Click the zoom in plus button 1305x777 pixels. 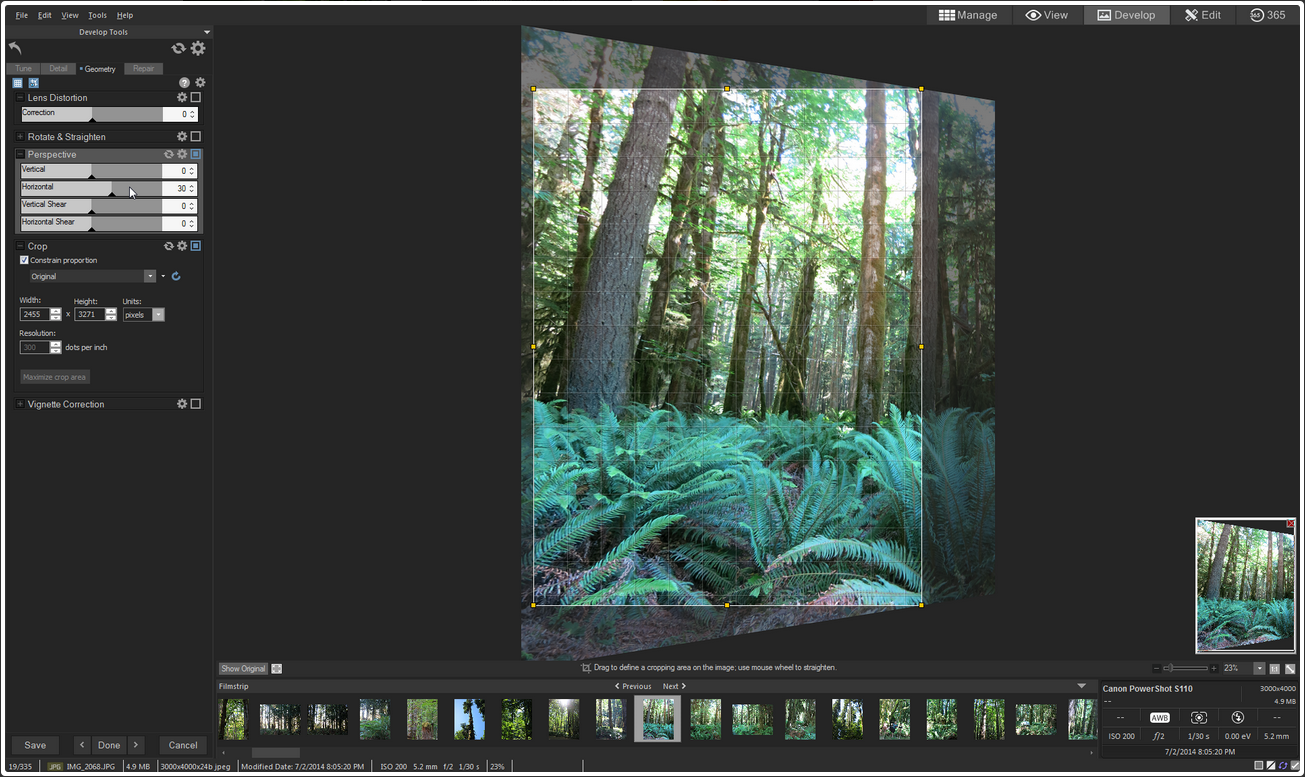click(x=1214, y=668)
